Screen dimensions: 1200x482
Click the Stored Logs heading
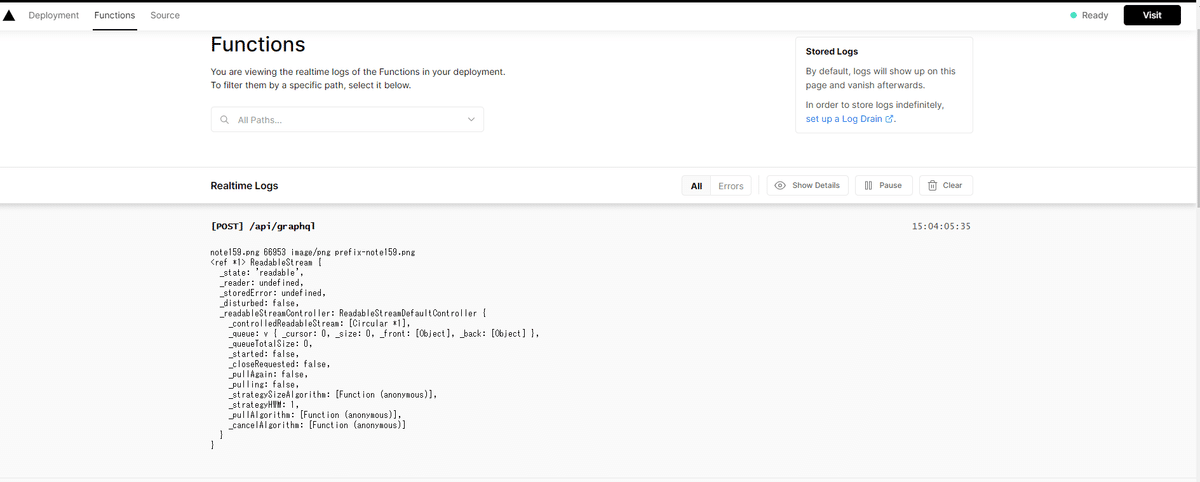pos(832,51)
